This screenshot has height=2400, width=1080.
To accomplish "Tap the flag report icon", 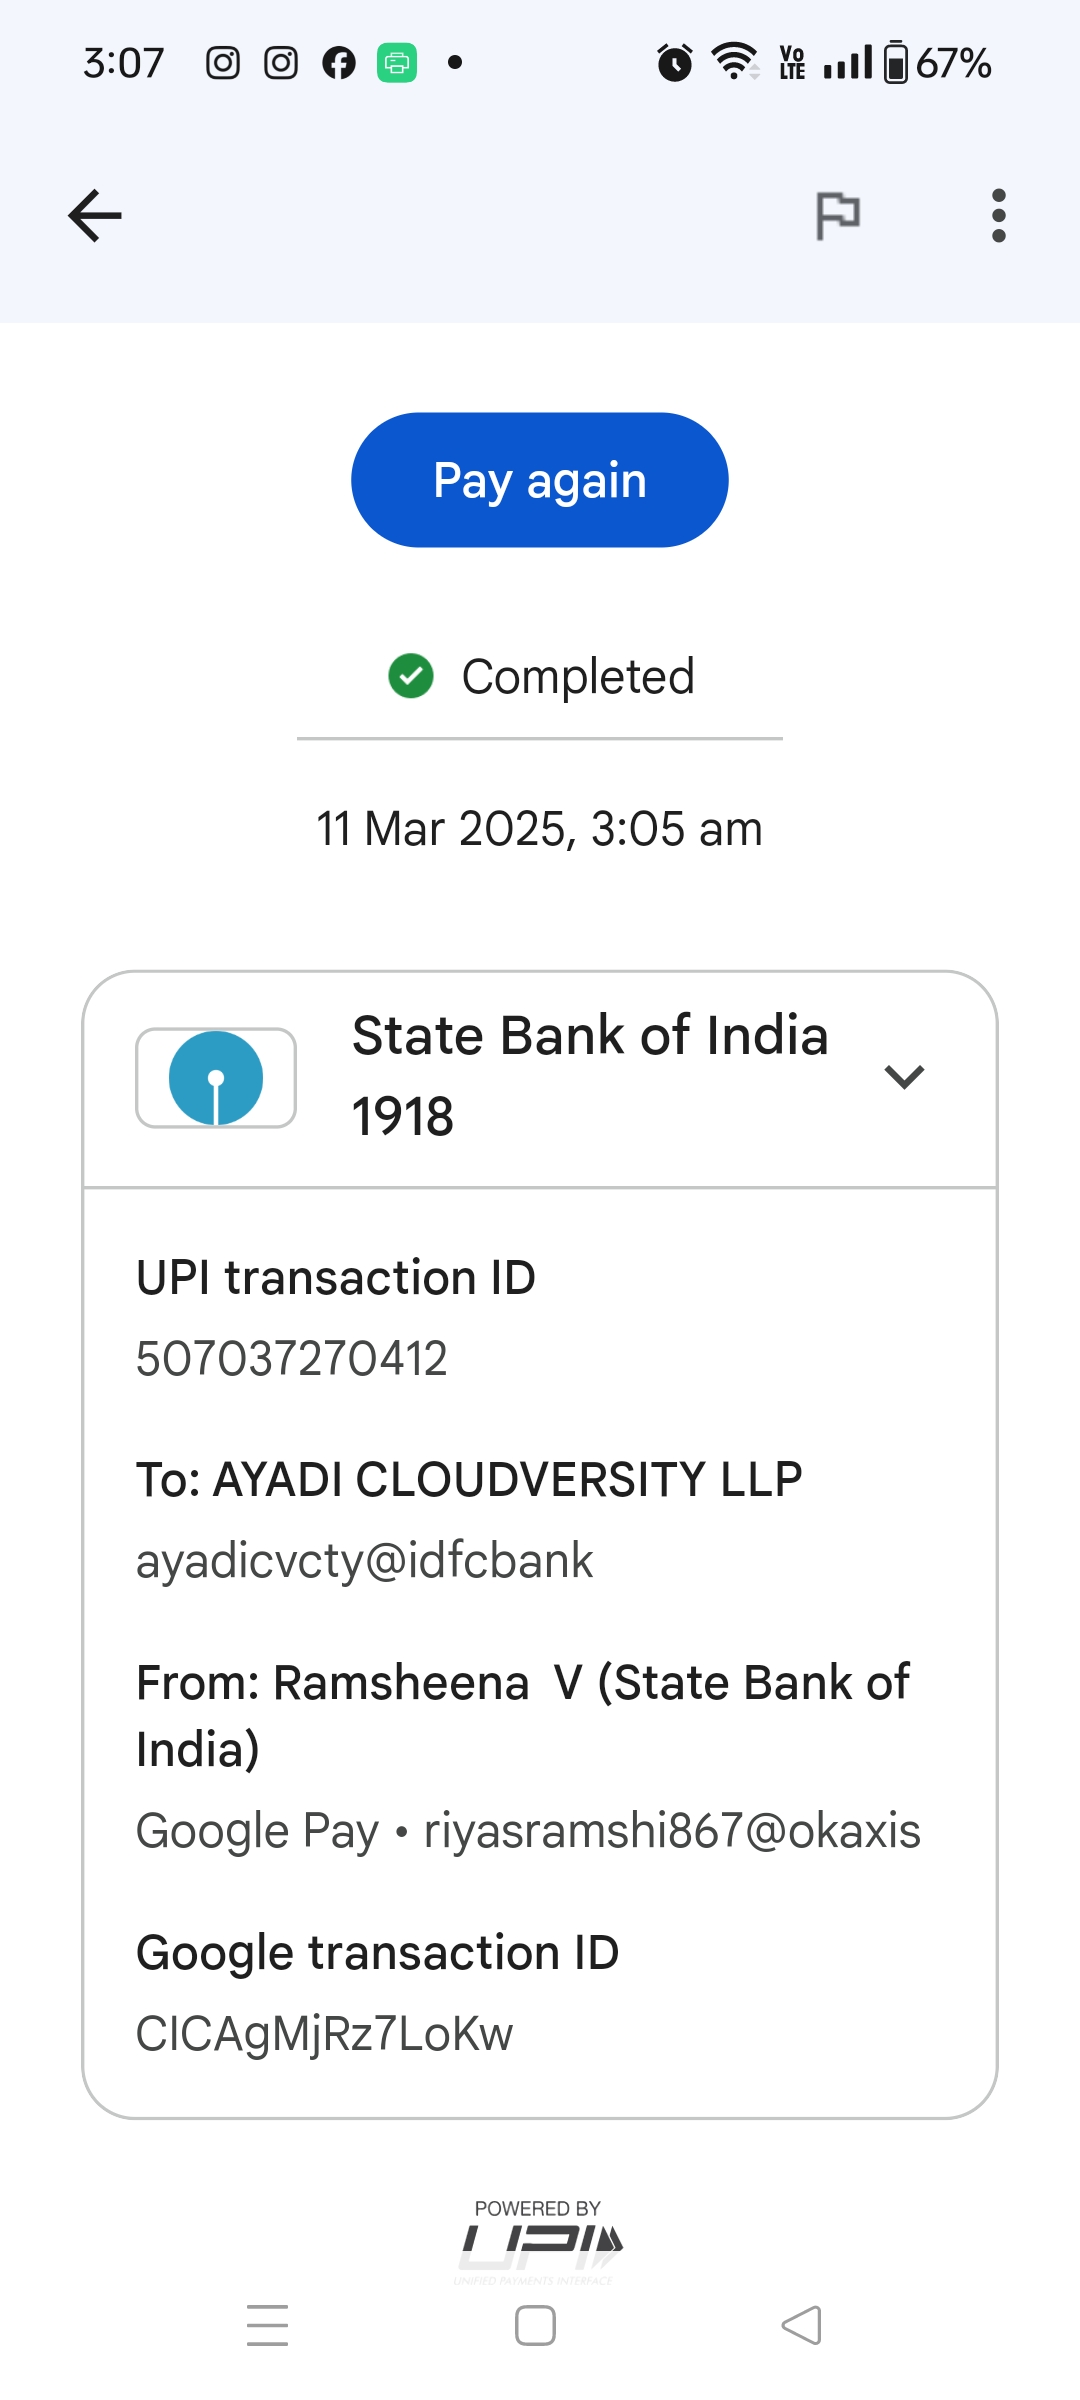I will [838, 215].
